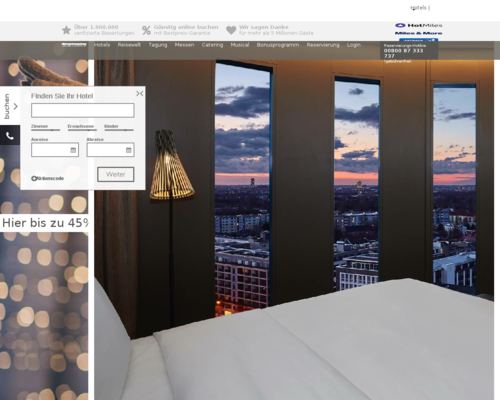Focus the Abreise date field
The width and height of the screenshot is (500, 400).
(x=111, y=150)
